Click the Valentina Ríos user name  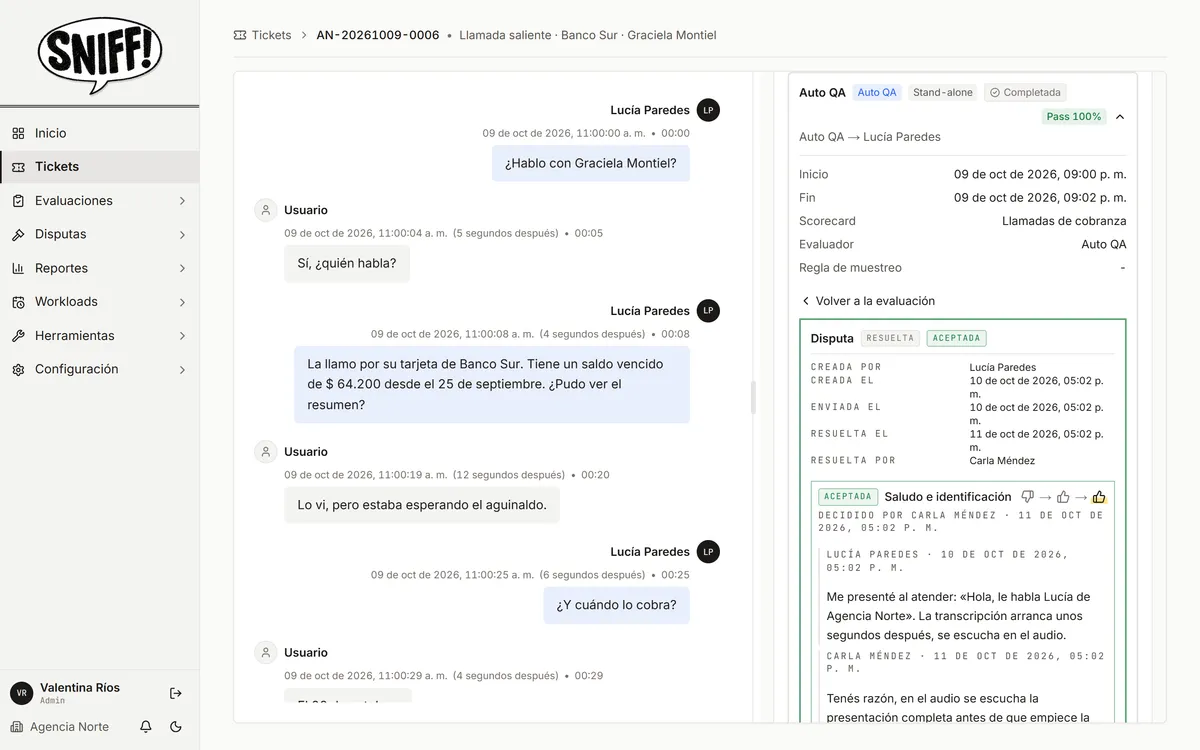point(80,688)
